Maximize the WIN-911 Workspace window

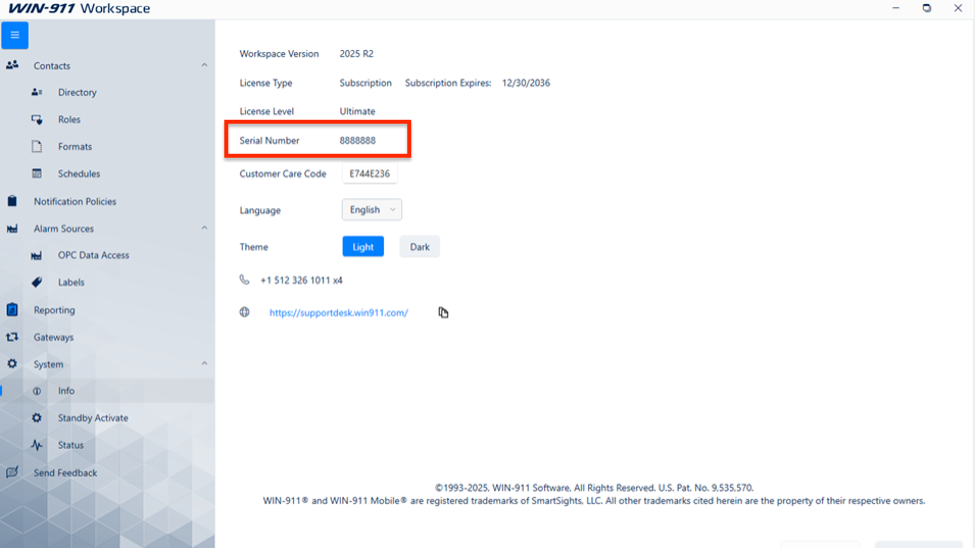click(x=927, y=8)
